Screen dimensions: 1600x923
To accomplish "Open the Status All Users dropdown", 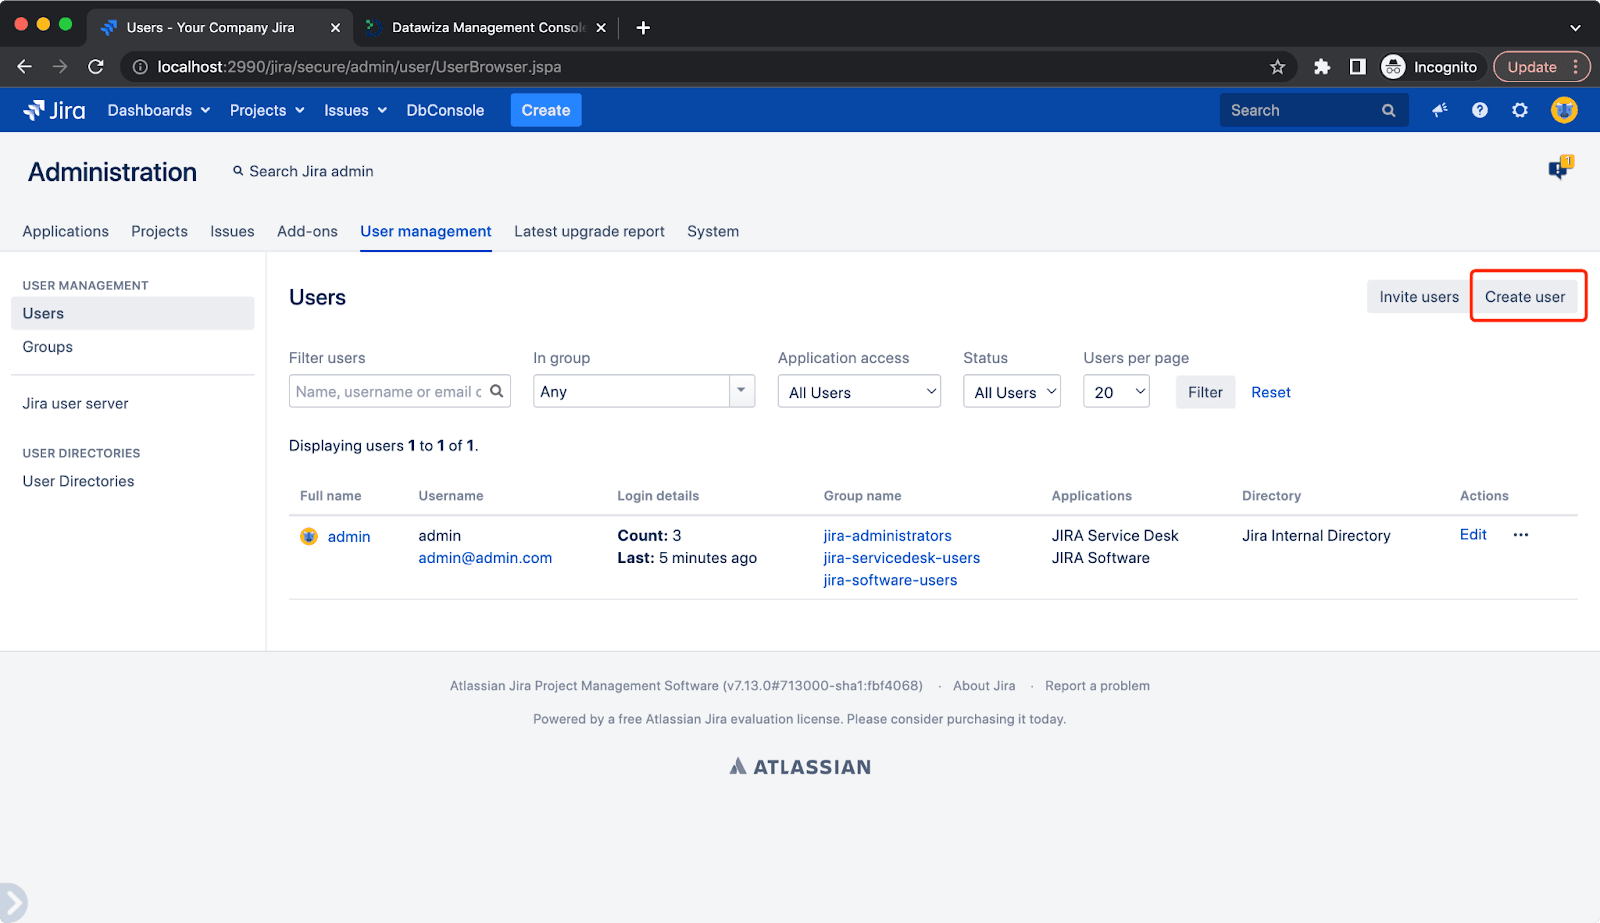I will (1011, 391).
